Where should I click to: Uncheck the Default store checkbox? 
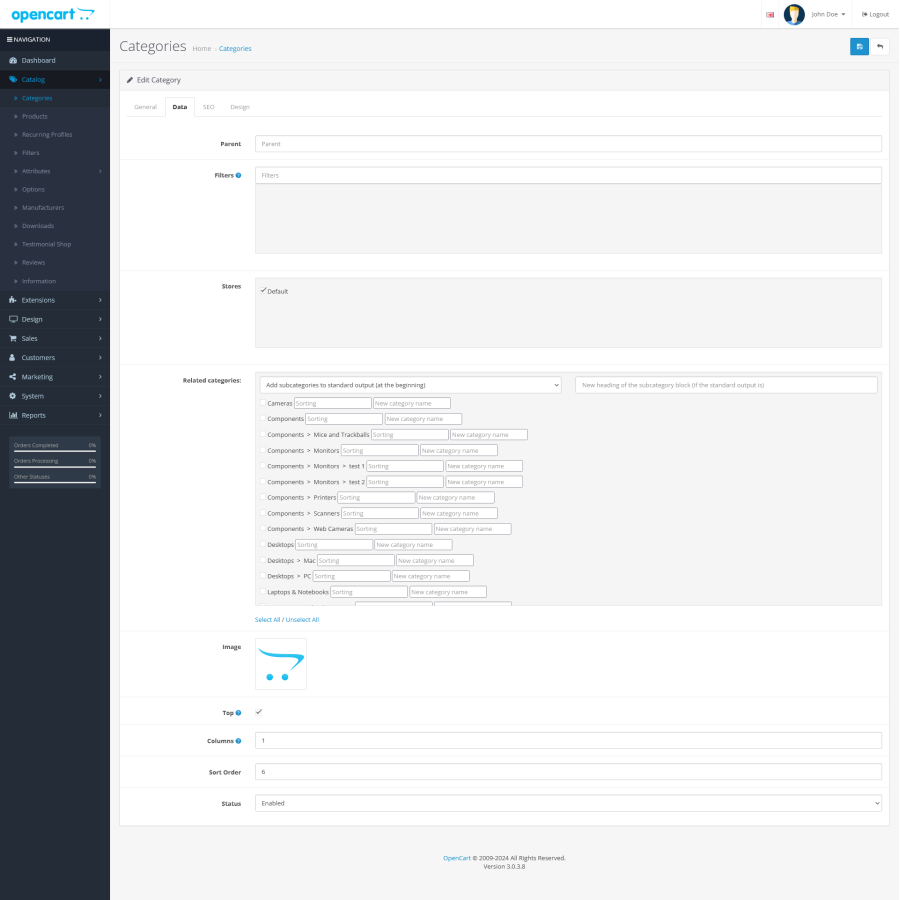tap(263, 291)
